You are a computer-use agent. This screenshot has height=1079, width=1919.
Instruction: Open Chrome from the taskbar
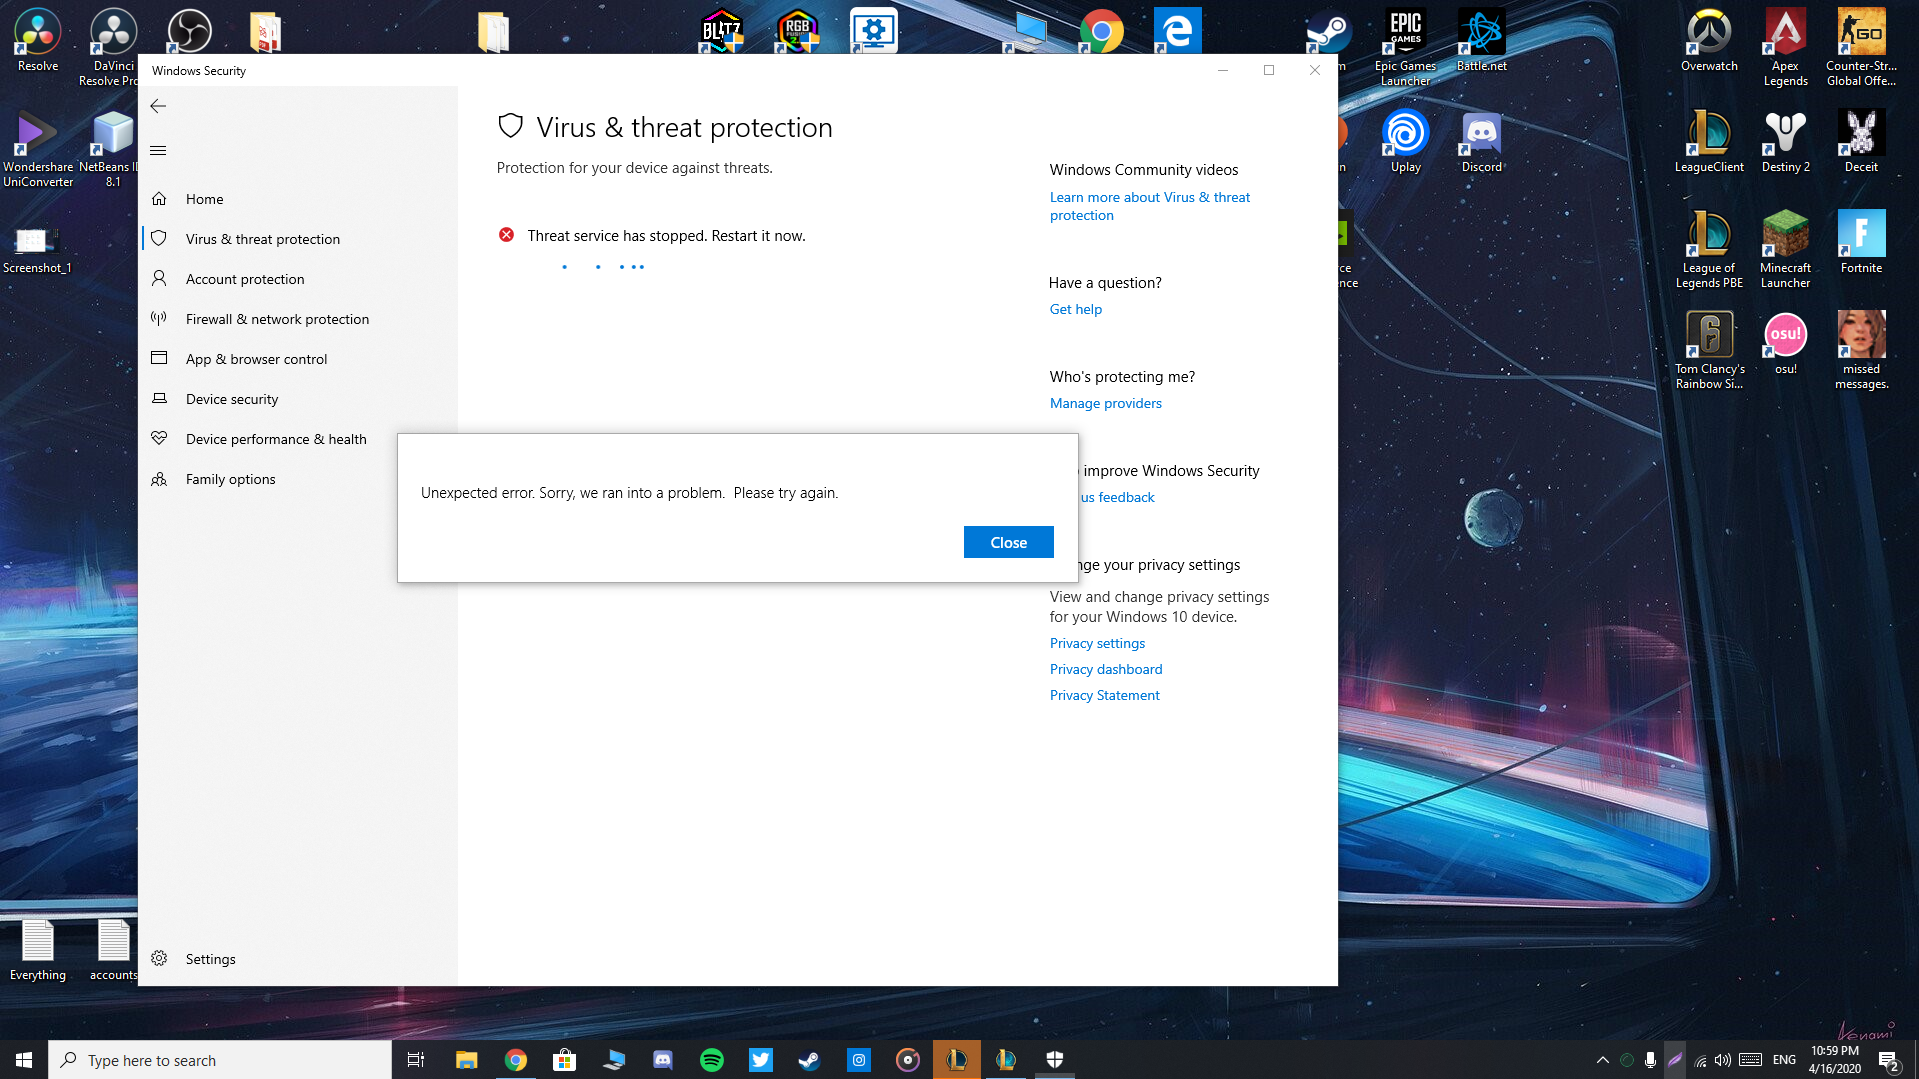coord(516,1060)
